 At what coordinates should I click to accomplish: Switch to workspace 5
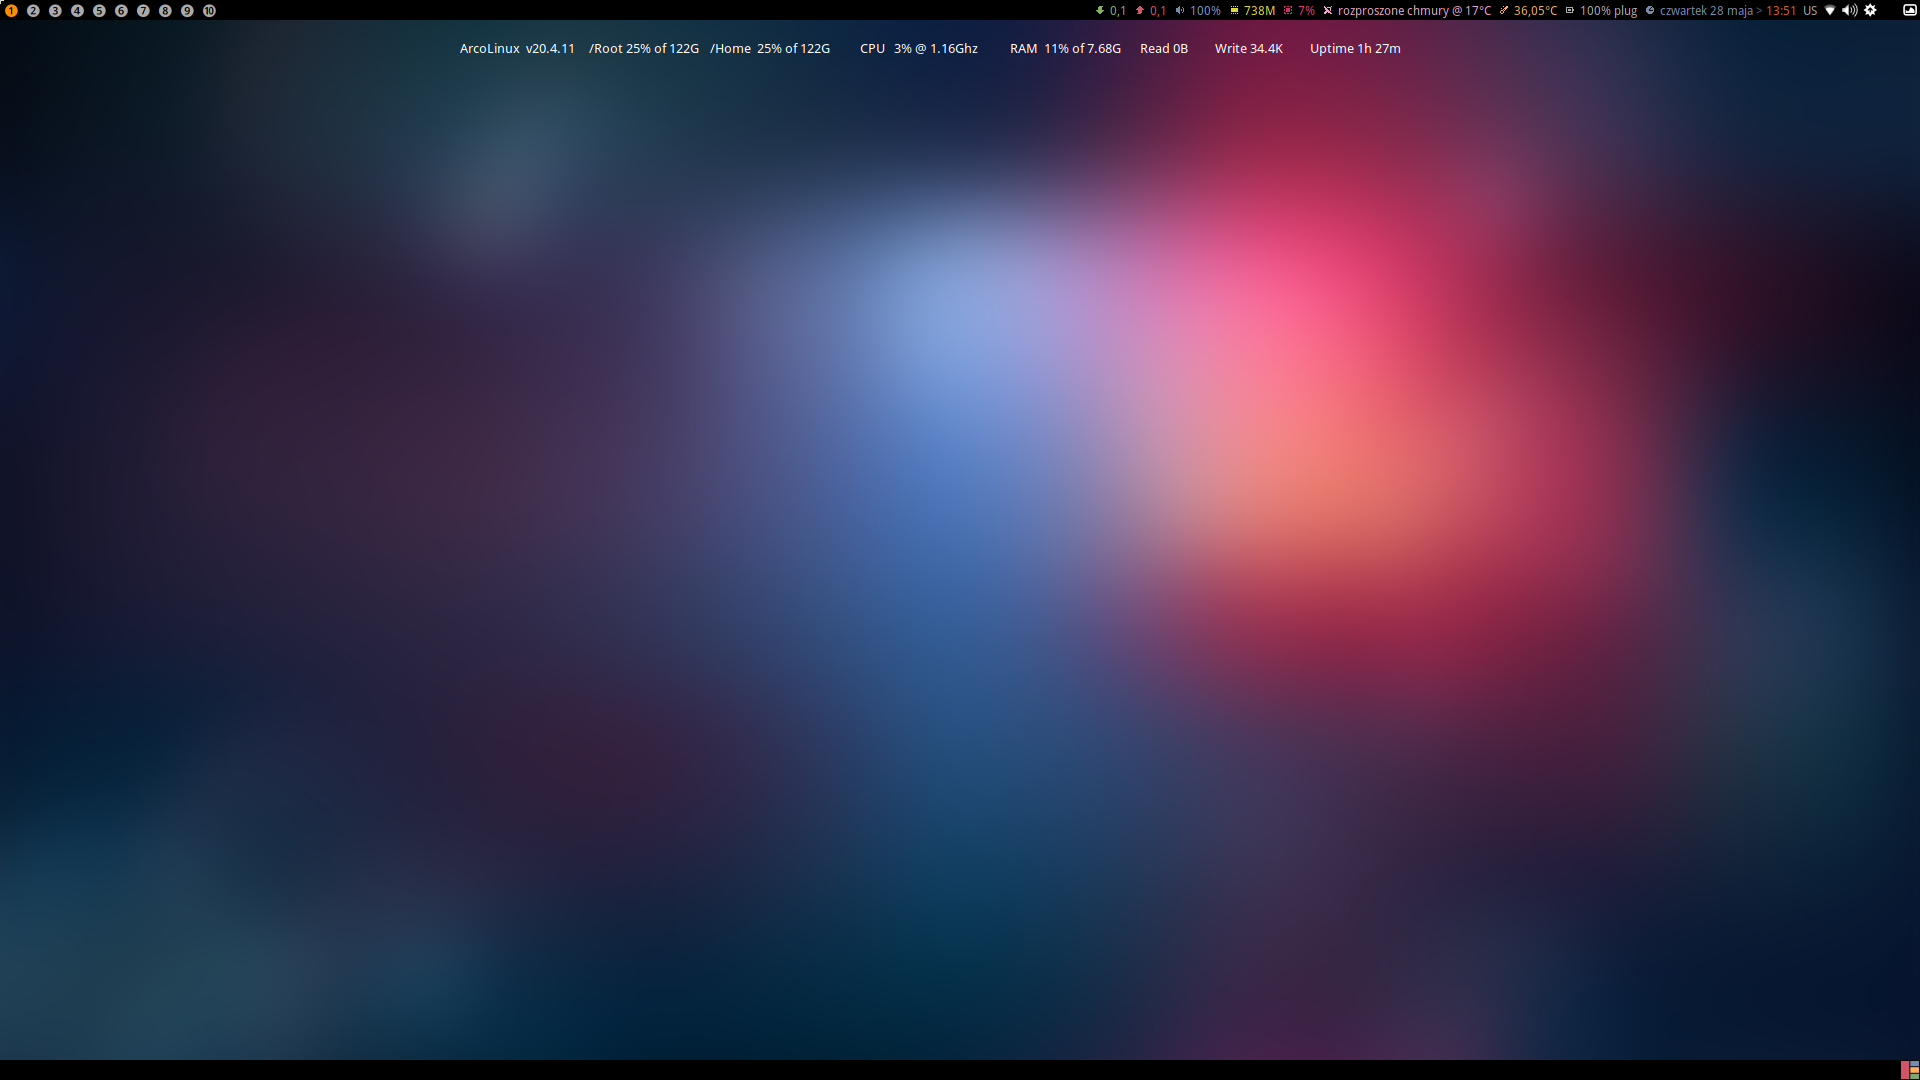pos(99,11)
